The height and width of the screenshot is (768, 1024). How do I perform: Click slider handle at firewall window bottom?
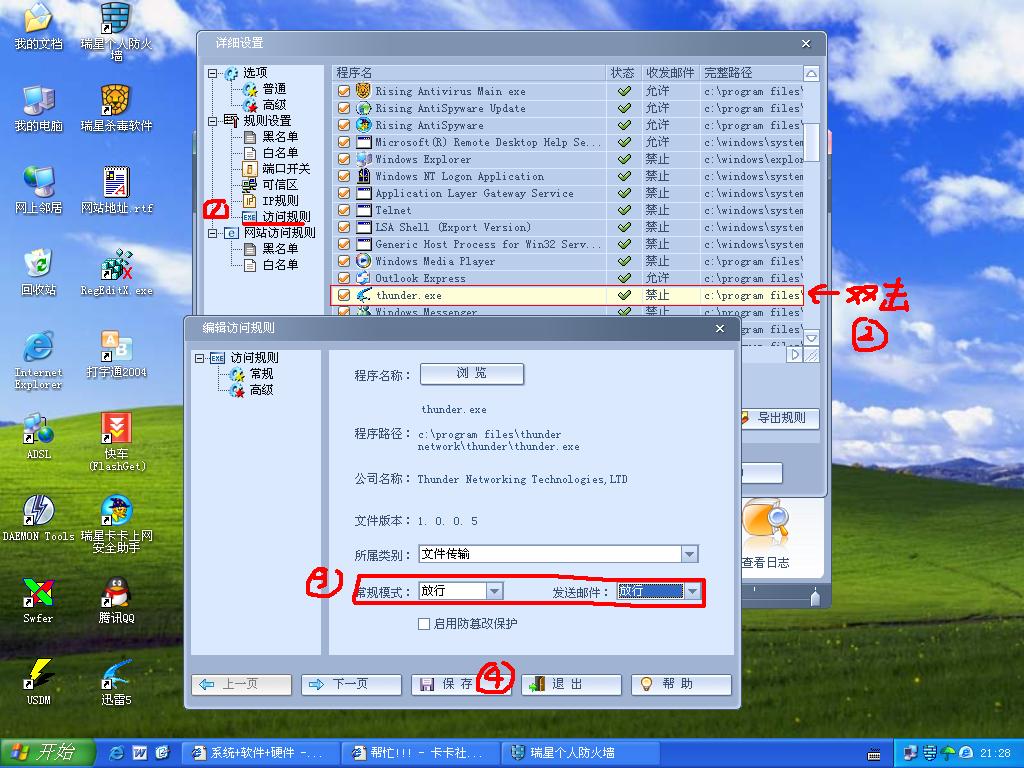tap(815, 597)
